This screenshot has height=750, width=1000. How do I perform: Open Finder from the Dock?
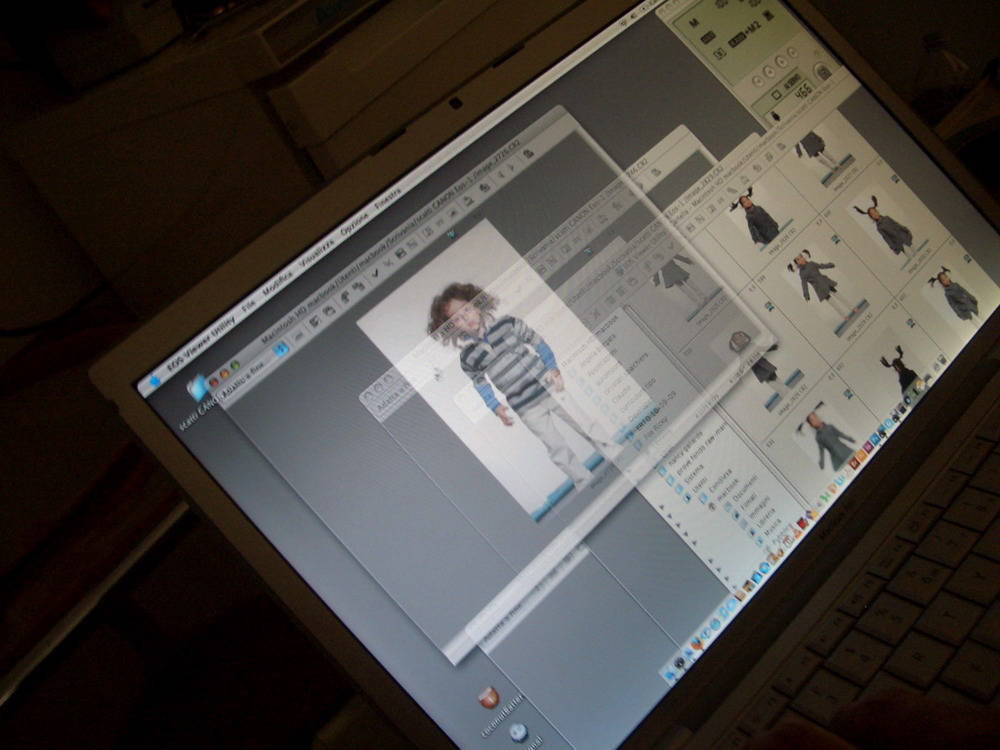click(667, 673)
